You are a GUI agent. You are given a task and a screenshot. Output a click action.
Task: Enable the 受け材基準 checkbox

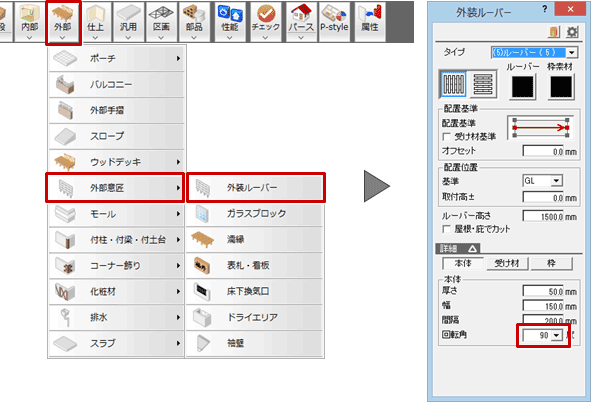(447, 136)
